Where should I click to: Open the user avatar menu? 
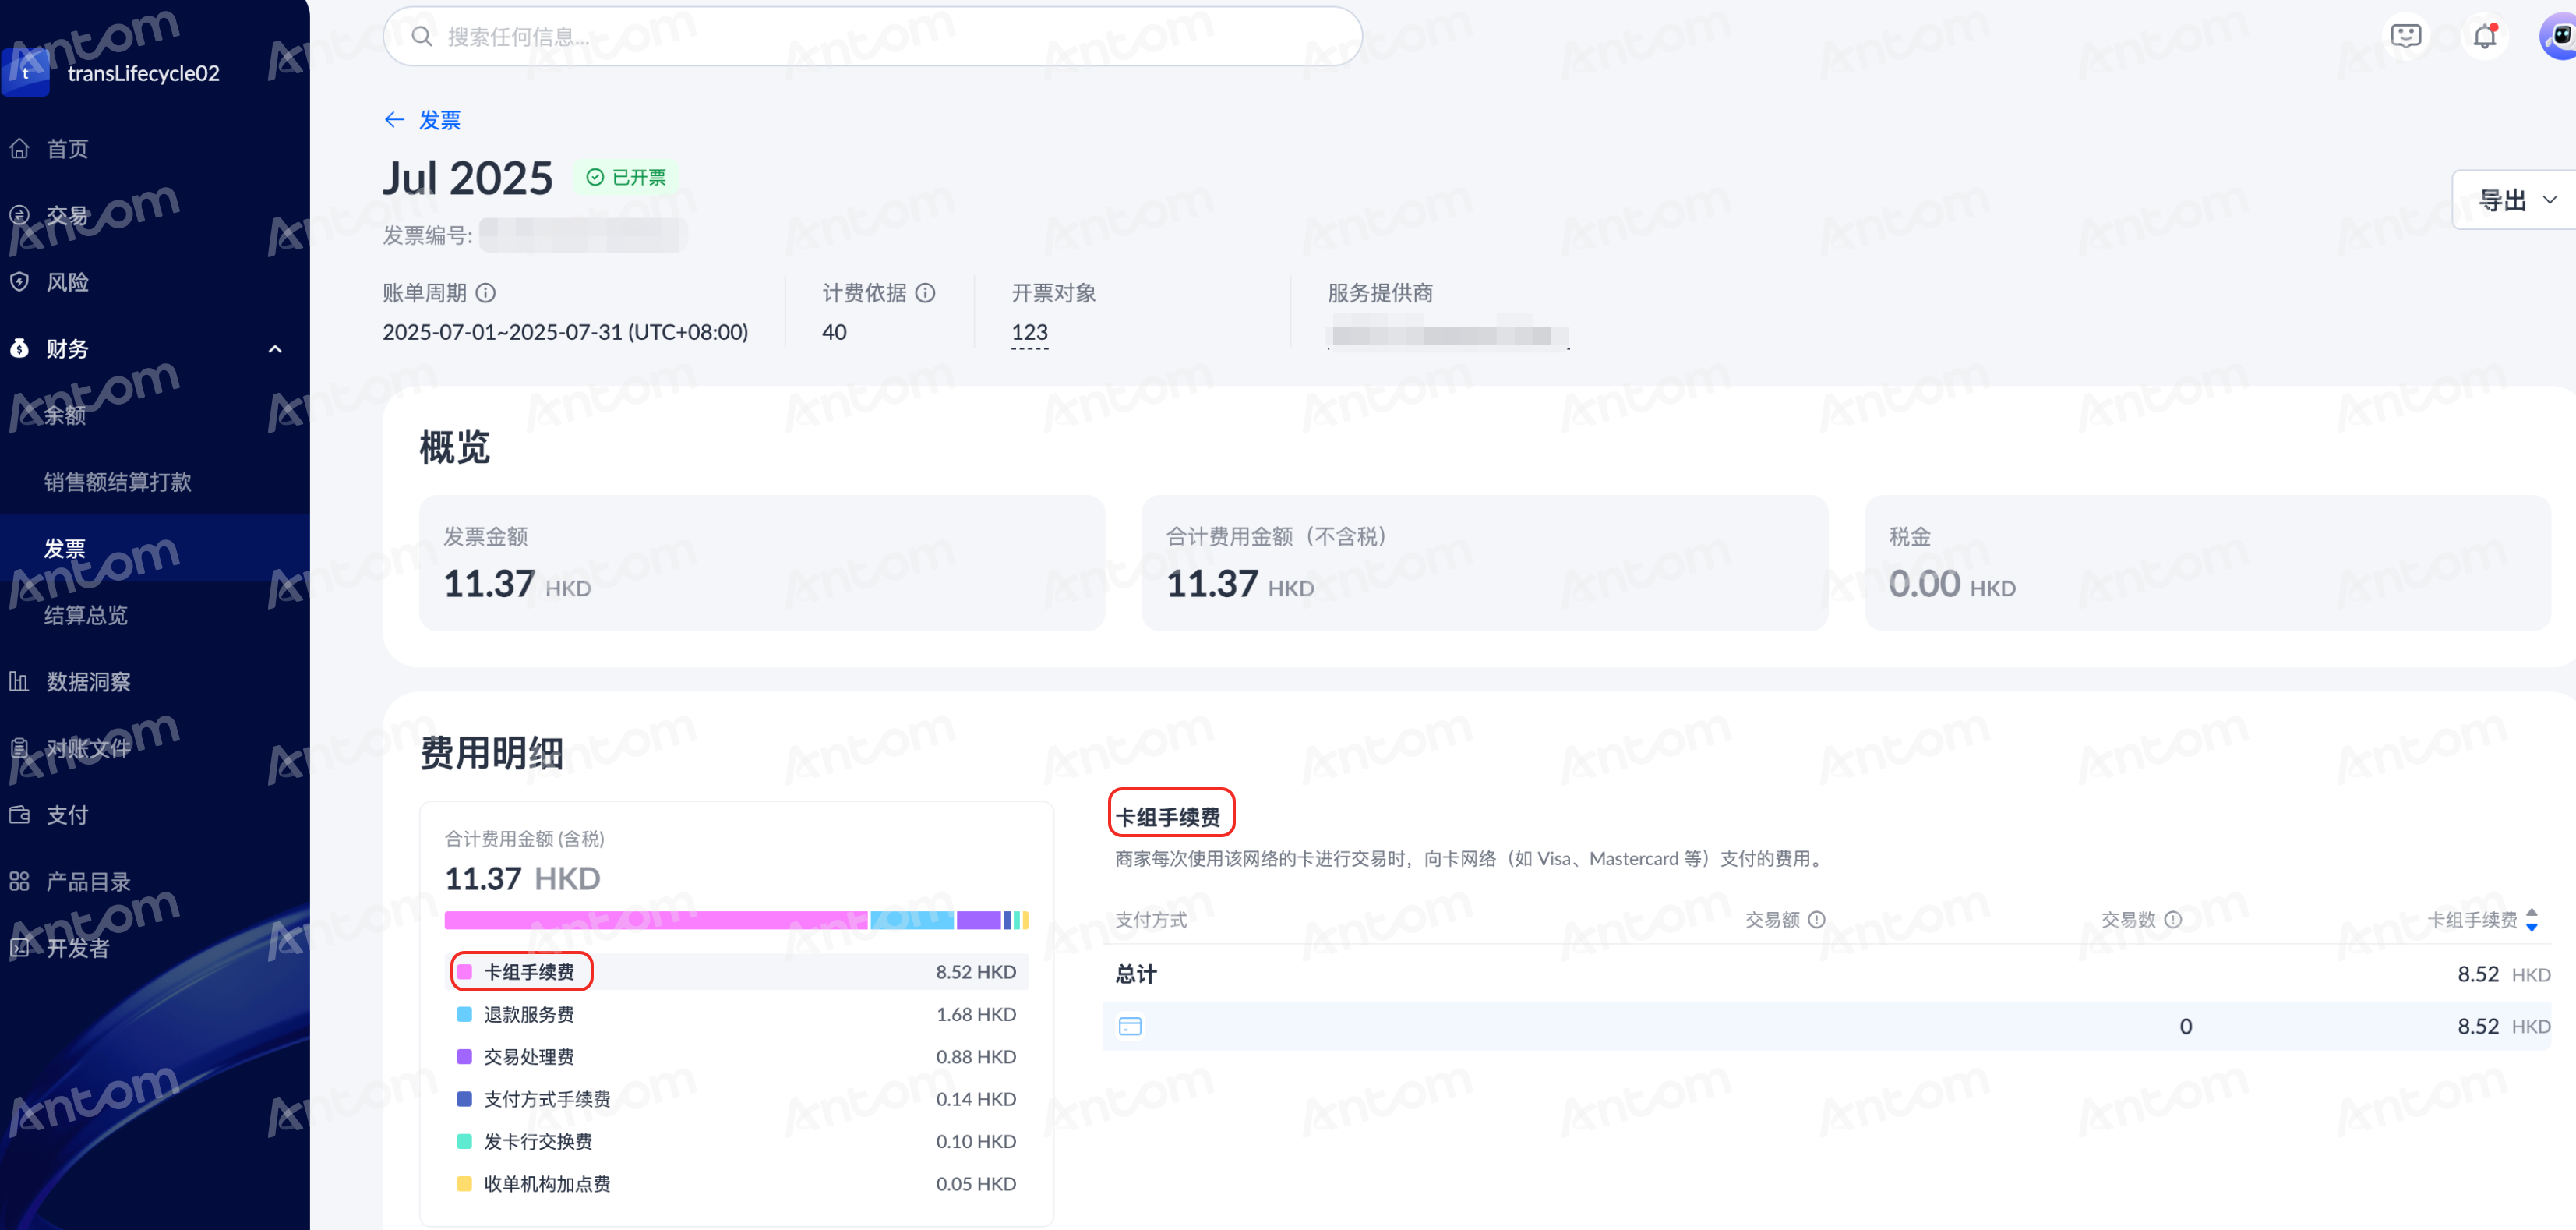point(2559,37)
